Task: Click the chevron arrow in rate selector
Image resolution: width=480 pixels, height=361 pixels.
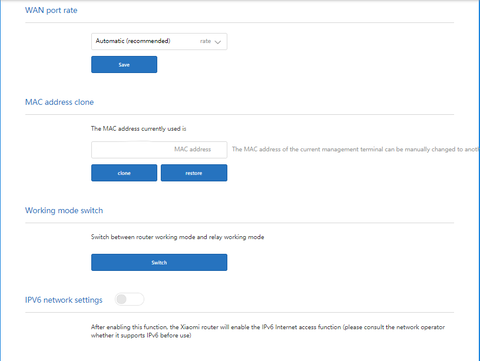Action: tap(218, 42)
